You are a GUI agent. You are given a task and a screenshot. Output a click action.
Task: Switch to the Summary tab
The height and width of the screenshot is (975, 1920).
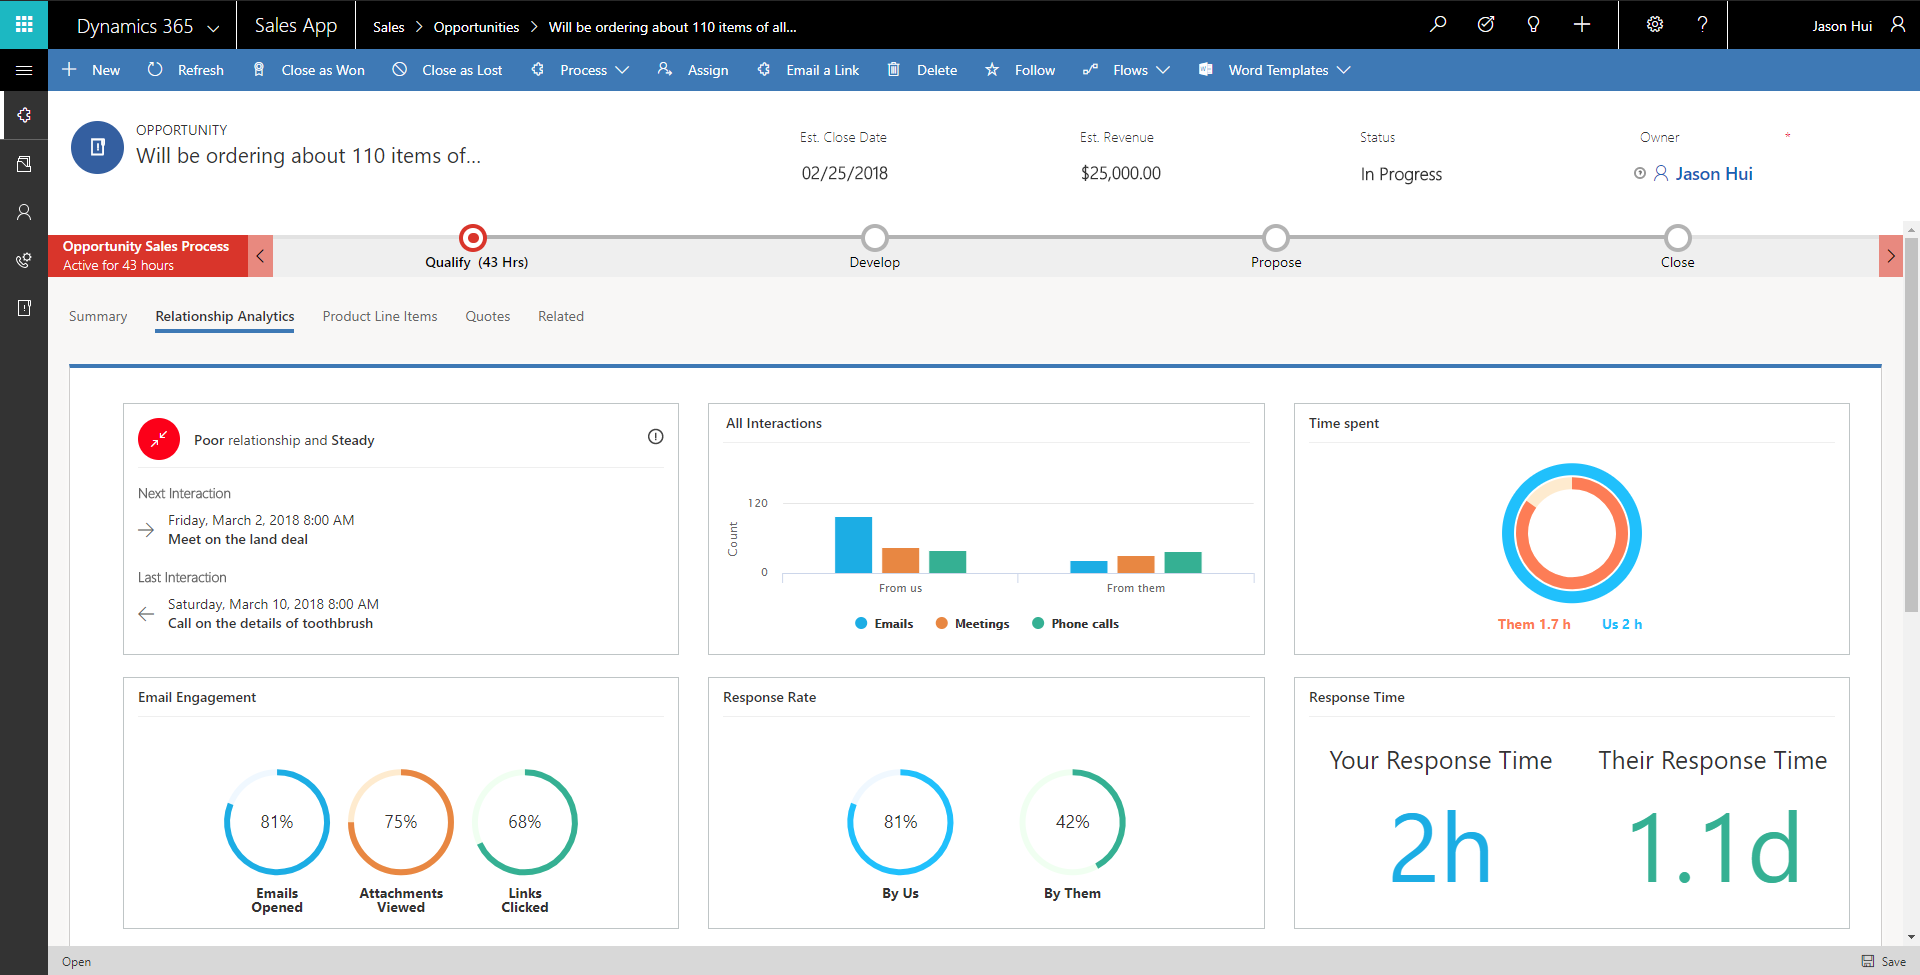tap(98, 316)
